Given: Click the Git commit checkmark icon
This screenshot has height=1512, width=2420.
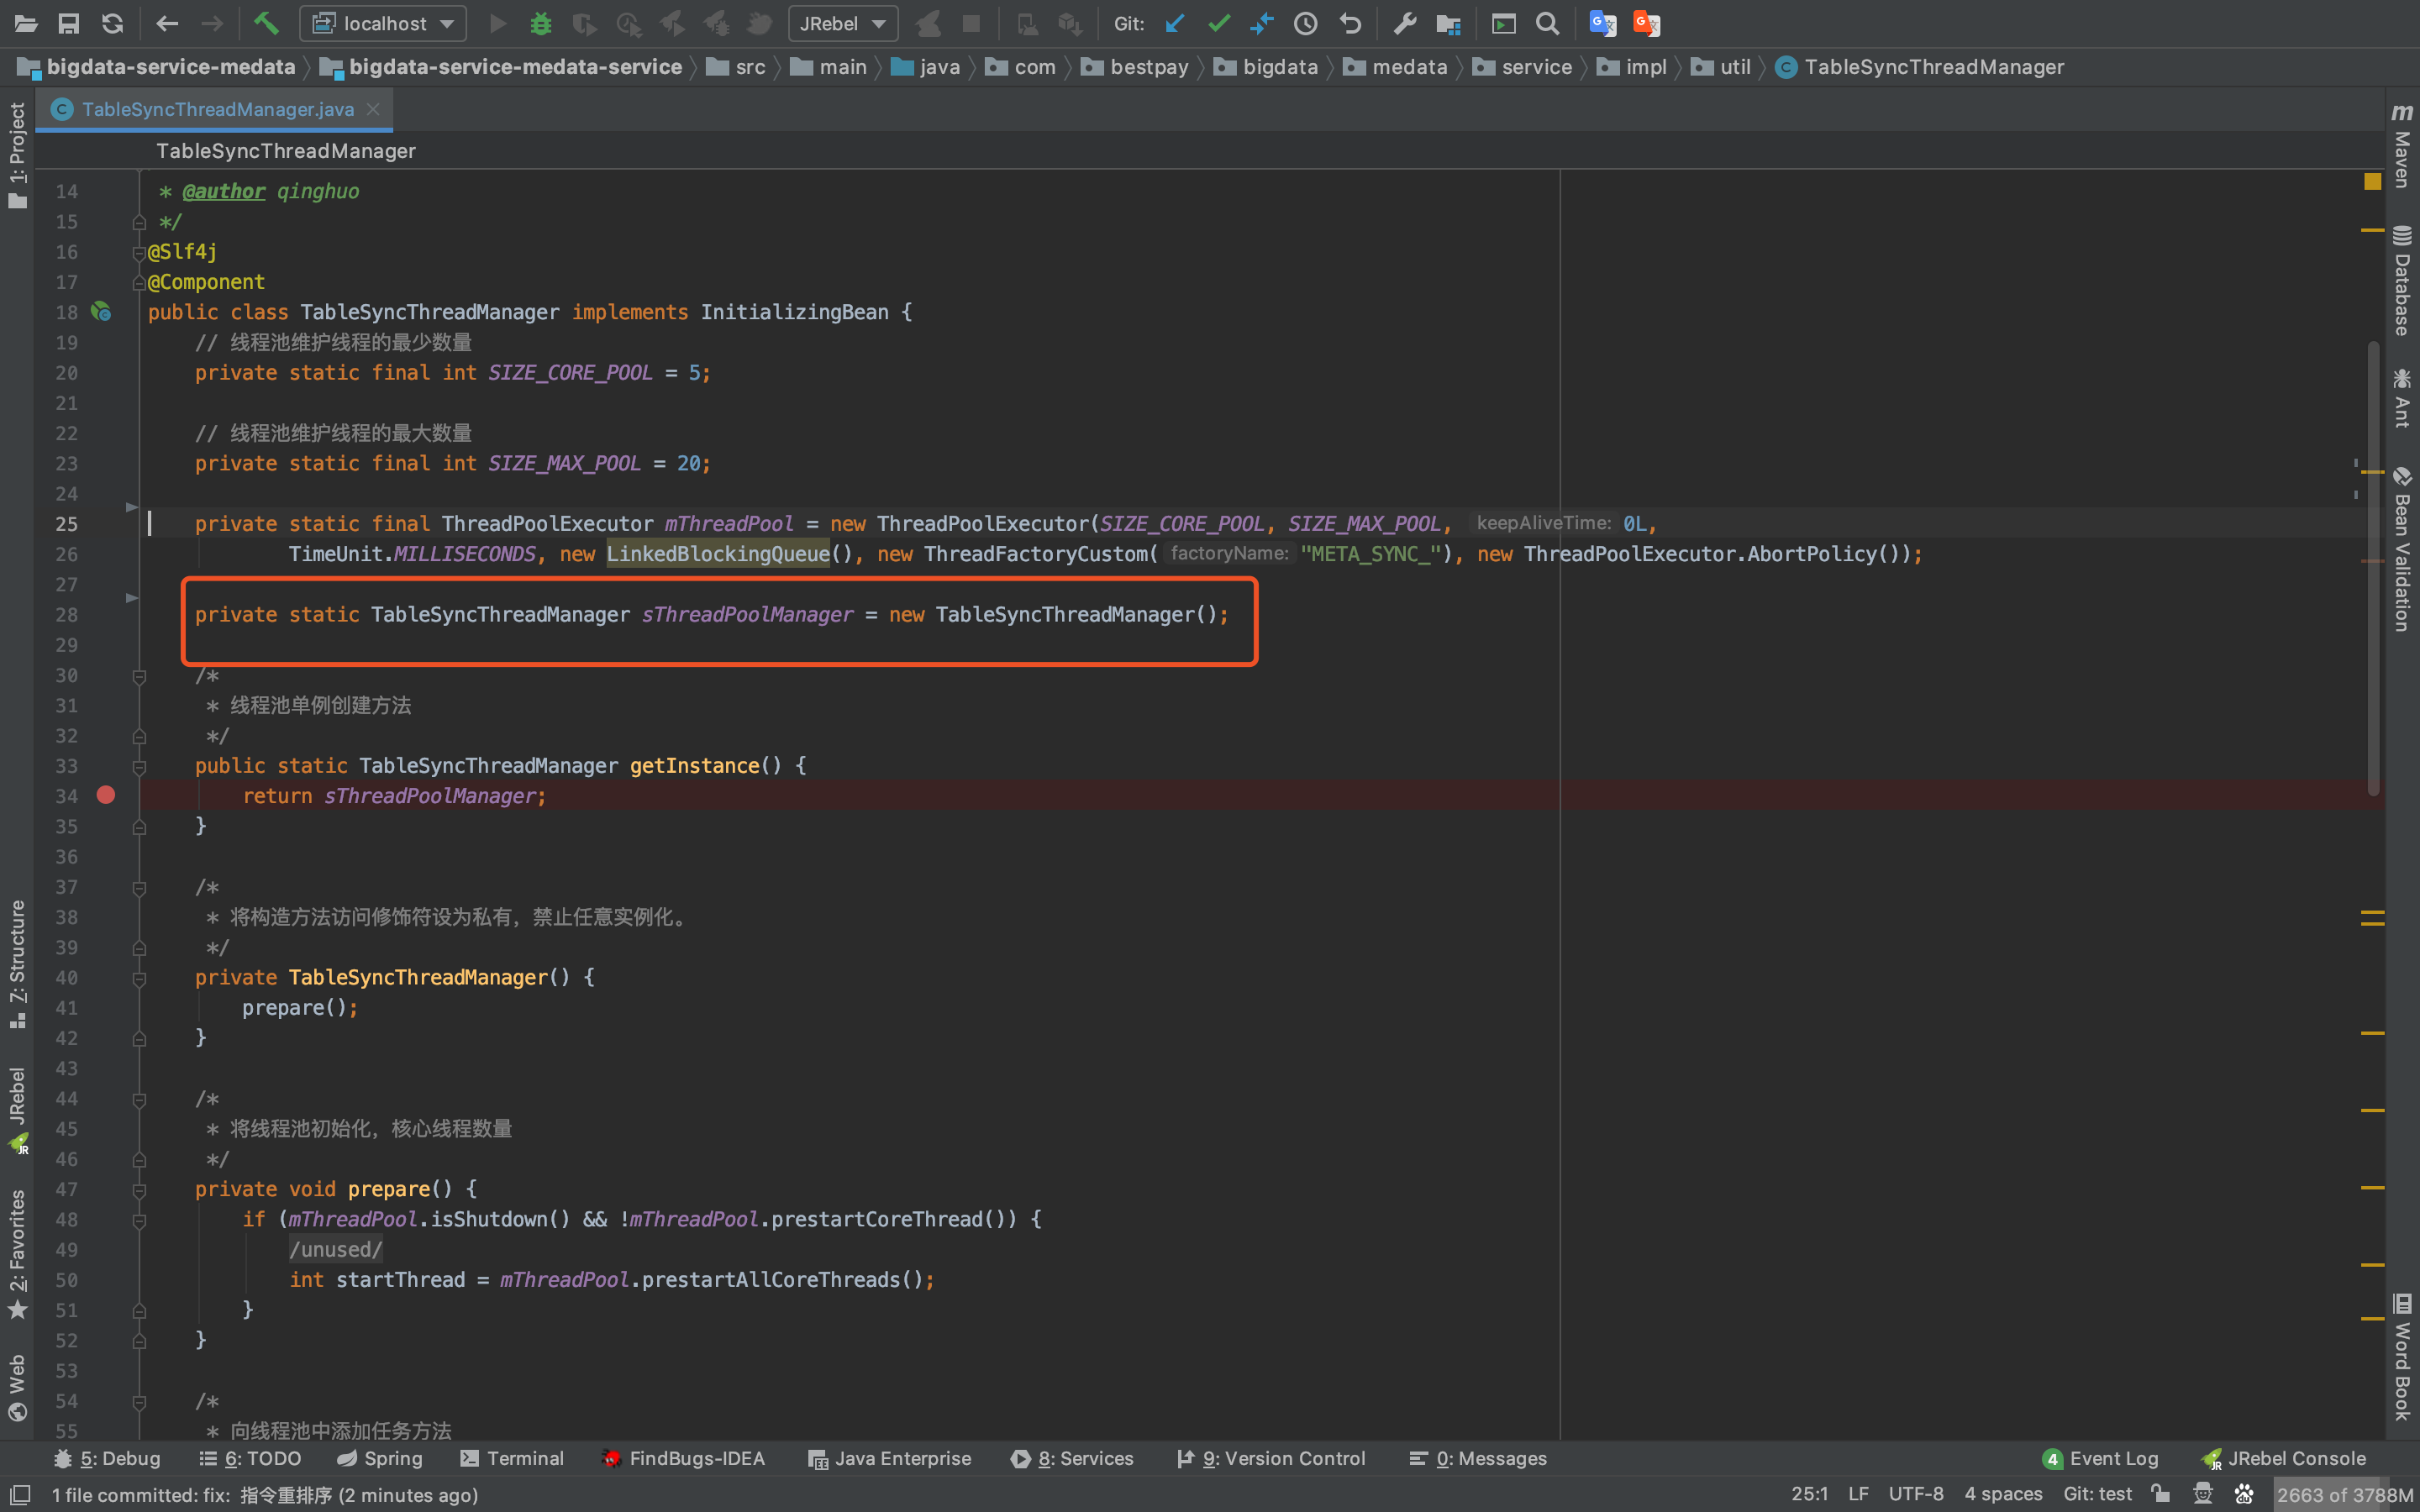Looking at the screenshot, I should point(1218,23).
